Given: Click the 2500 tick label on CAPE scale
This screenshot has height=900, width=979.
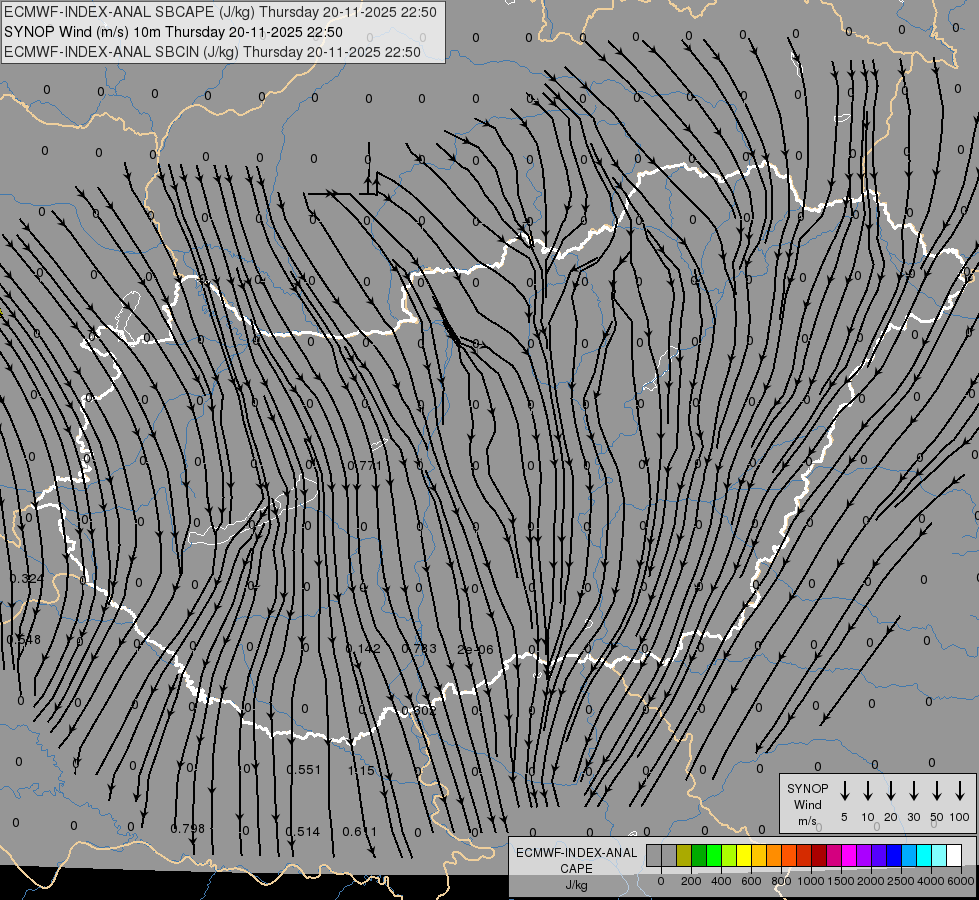Looking at the screenshot, I should [900, 881].
